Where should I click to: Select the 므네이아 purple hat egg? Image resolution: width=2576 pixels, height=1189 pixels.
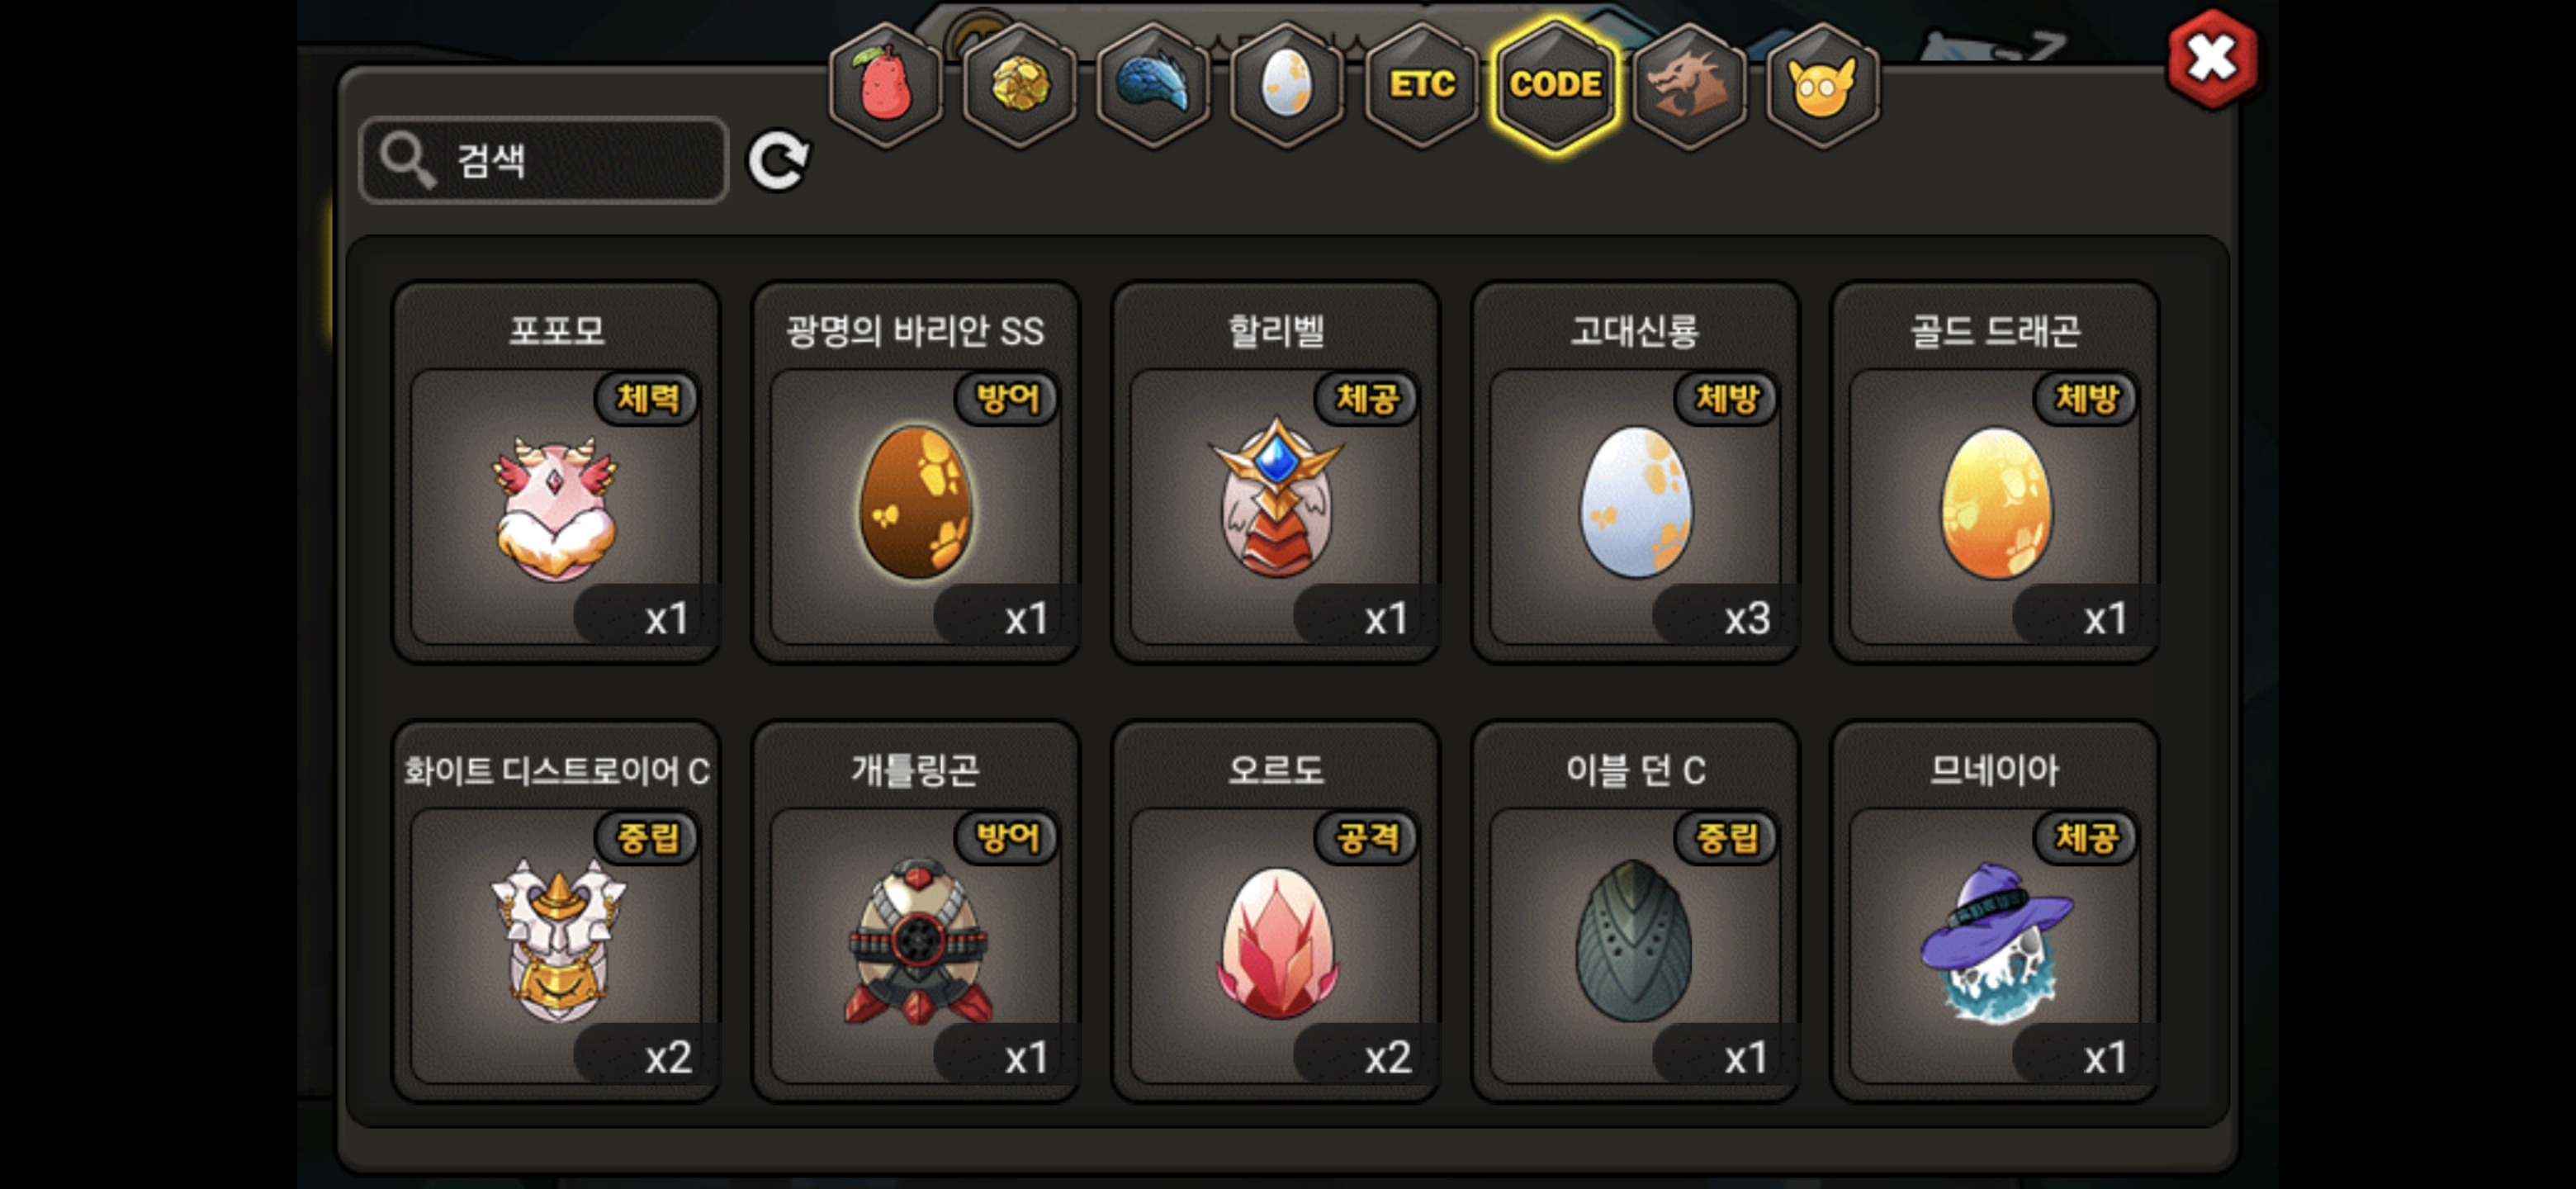tap(1996, 912)
